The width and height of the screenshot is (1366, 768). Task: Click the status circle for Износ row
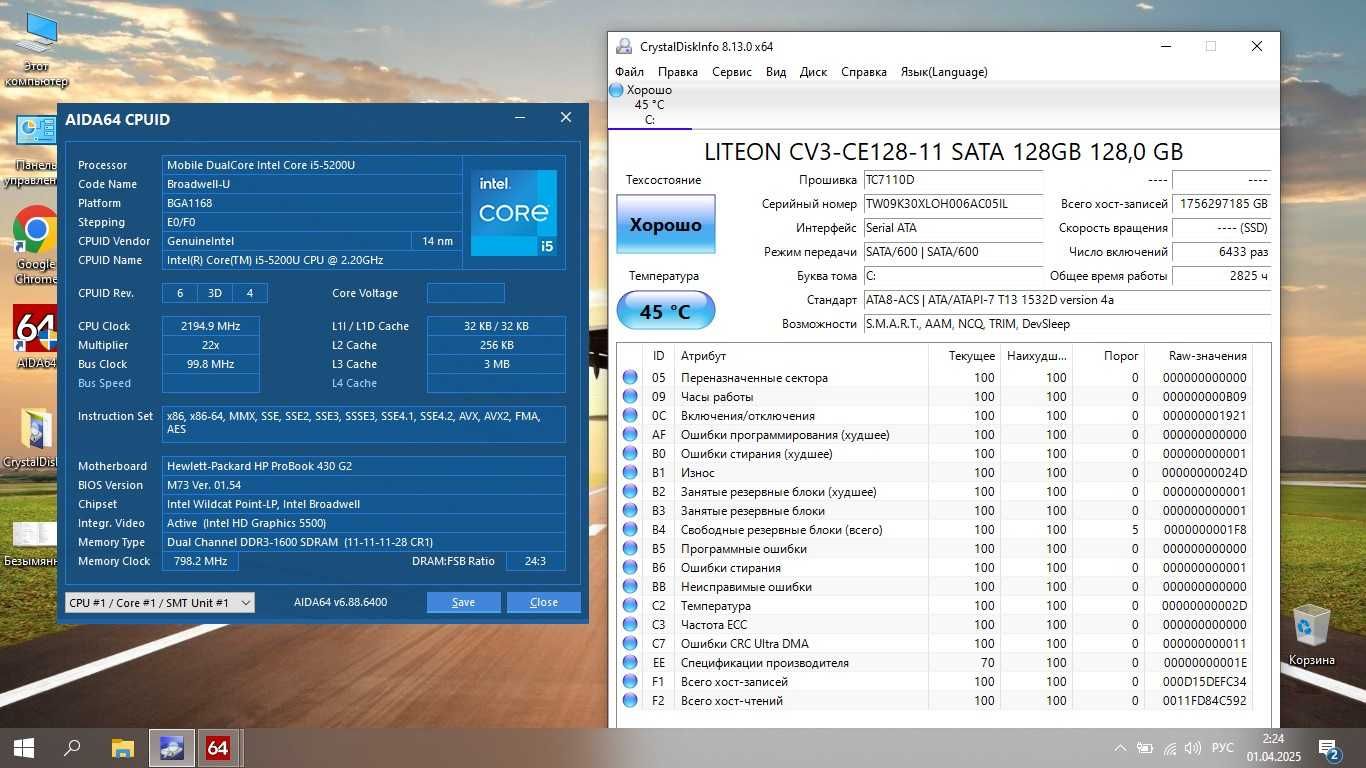[x=630, y=473]
